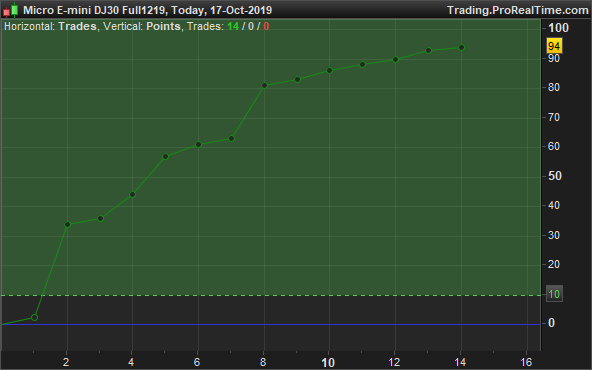Viewport: 592px width, 370px height.
Task: Click the blue zero baseline line
Action: pyautogui.click(x=271, y=324)
